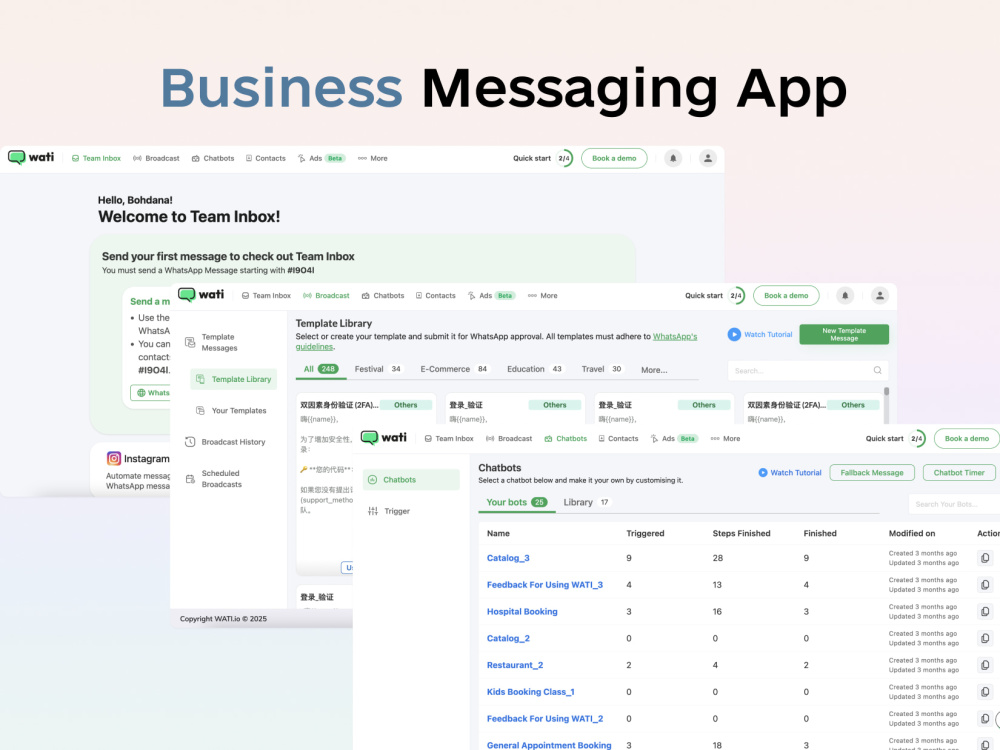Select the Your bots 25 tab
This screenshot has height=750, width=1000.
tap(517, 503)
